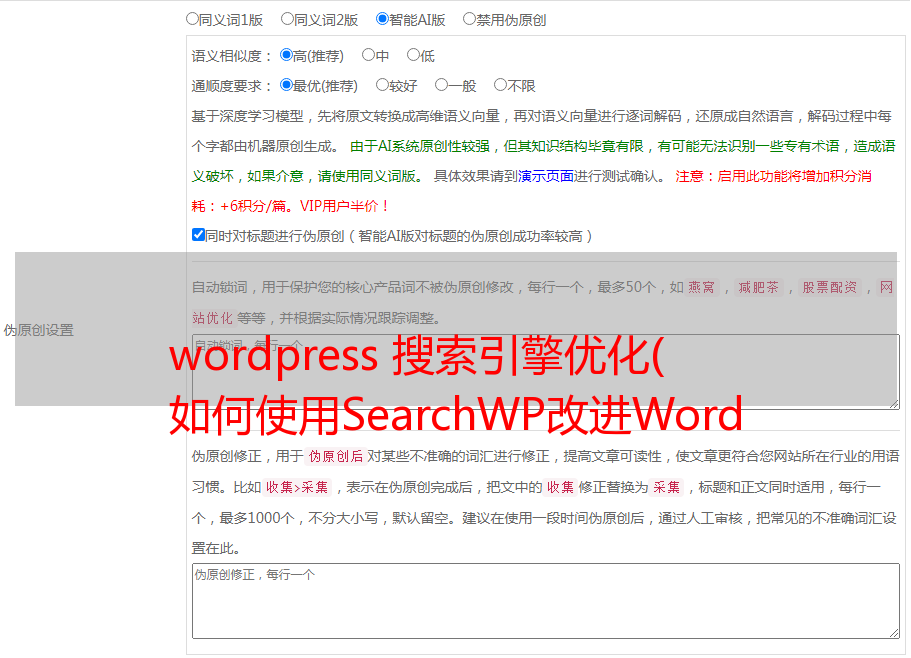
Task: Click the red VIP用户半价 notice text
Action: (x=345, y=206)
